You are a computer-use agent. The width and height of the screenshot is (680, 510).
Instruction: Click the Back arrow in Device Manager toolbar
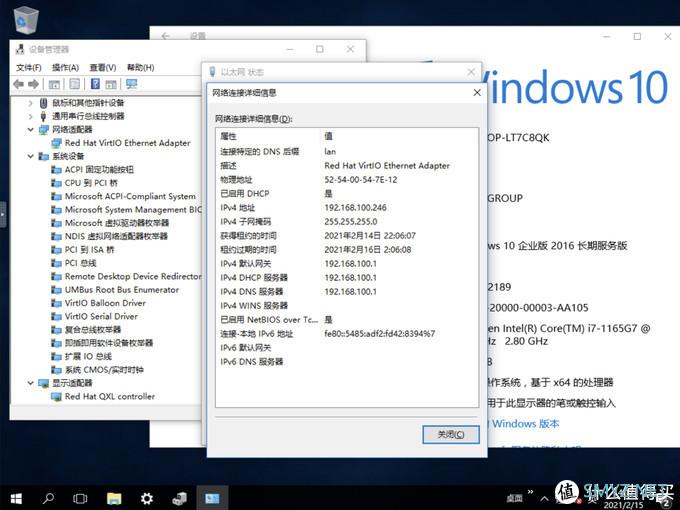pos(18,84)
